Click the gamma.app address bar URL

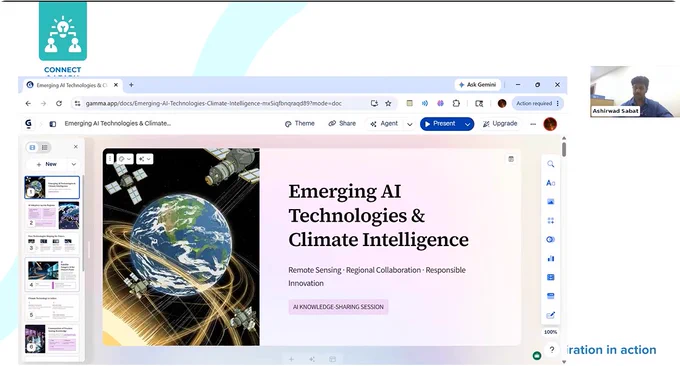pos(213,103)
